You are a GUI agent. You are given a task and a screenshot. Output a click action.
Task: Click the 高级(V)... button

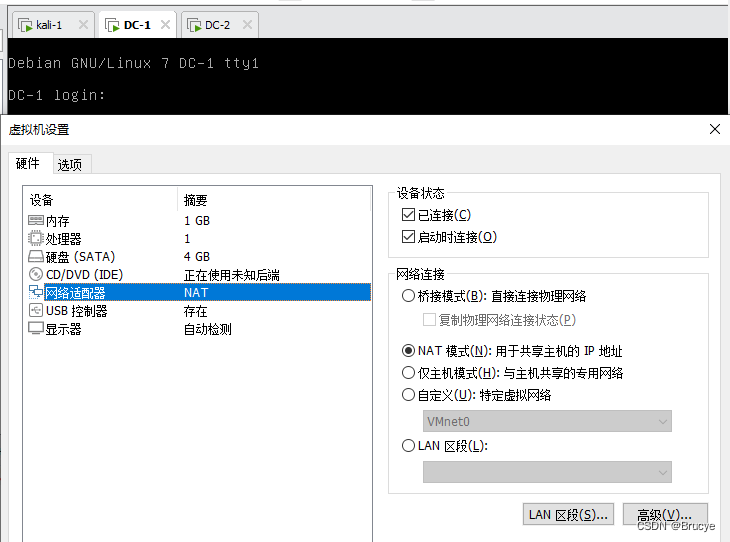(x=665, y=514)
